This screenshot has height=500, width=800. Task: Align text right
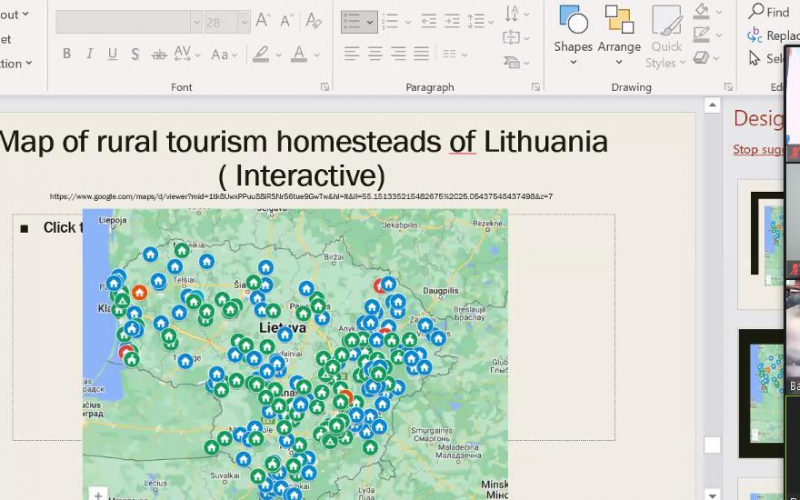[398, 53]
